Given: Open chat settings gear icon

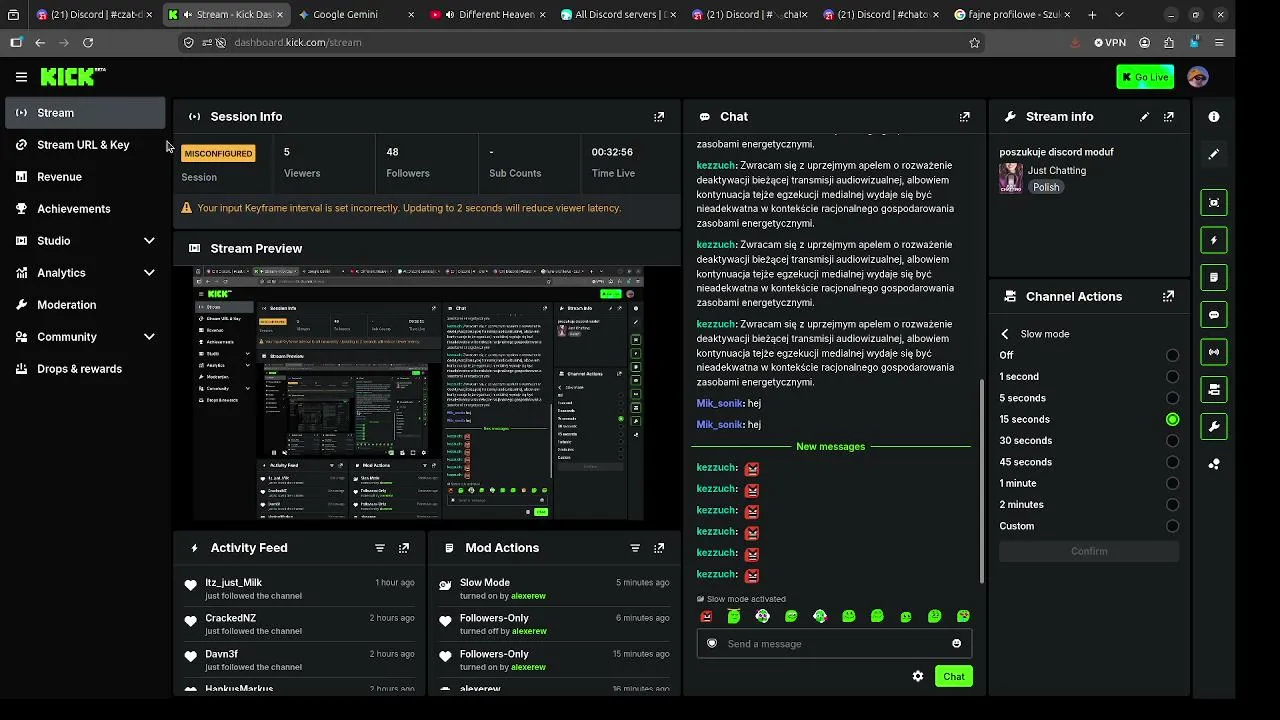Looking at the screenshot, I should (x=918, y=677).
